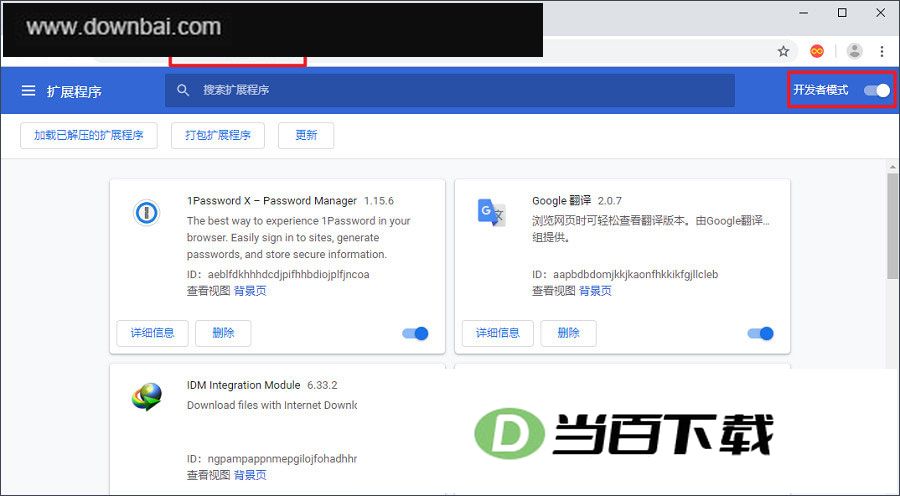
Task: Disable the Google 翻译 extension toggle
Action: point(761,333)
